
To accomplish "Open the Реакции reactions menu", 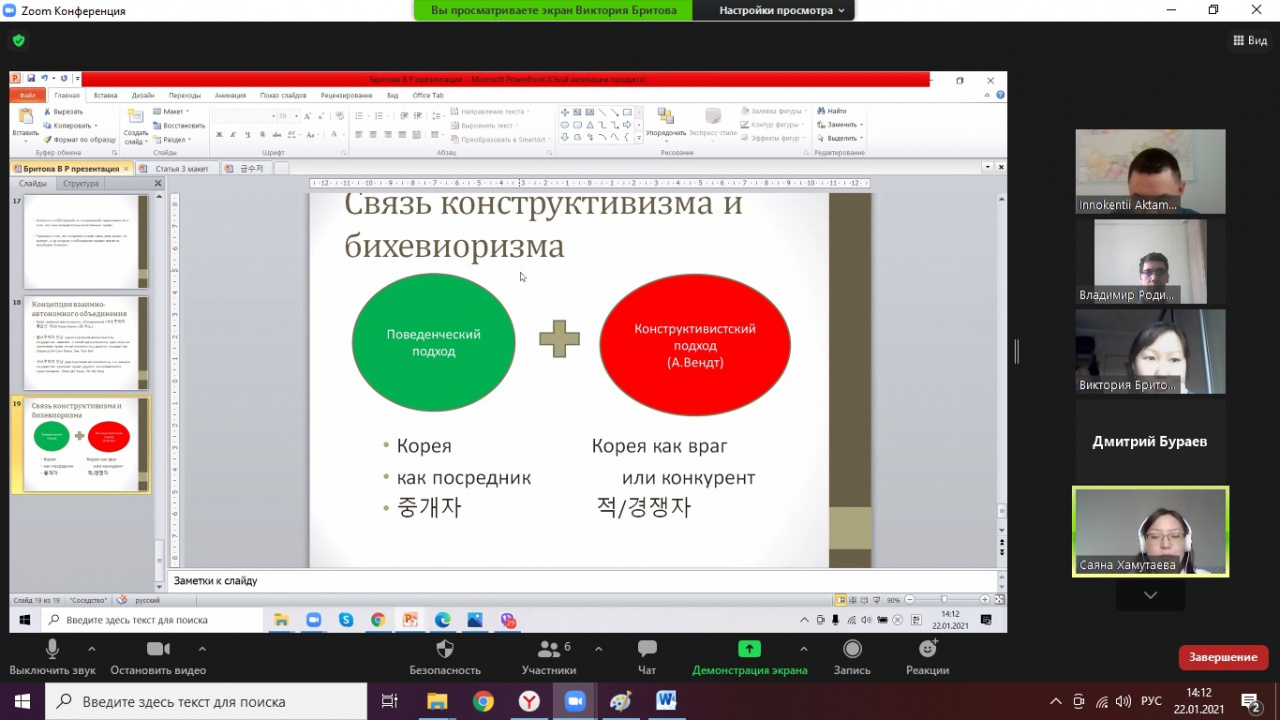I will pyautogui.click(x=927, y=650).
